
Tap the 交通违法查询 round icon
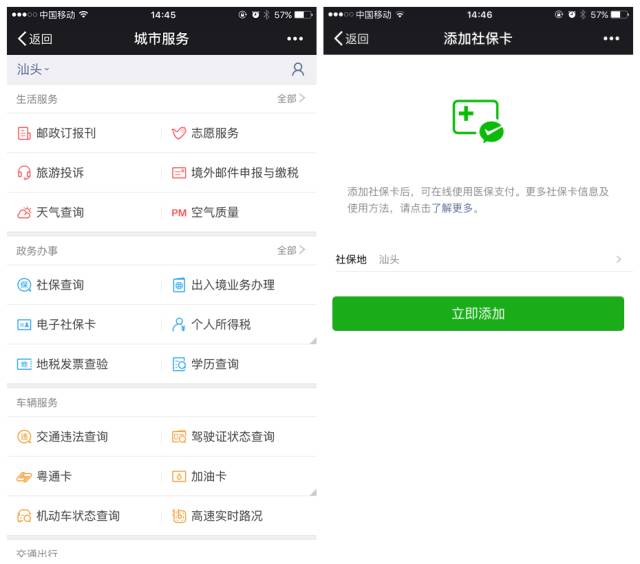24,436
